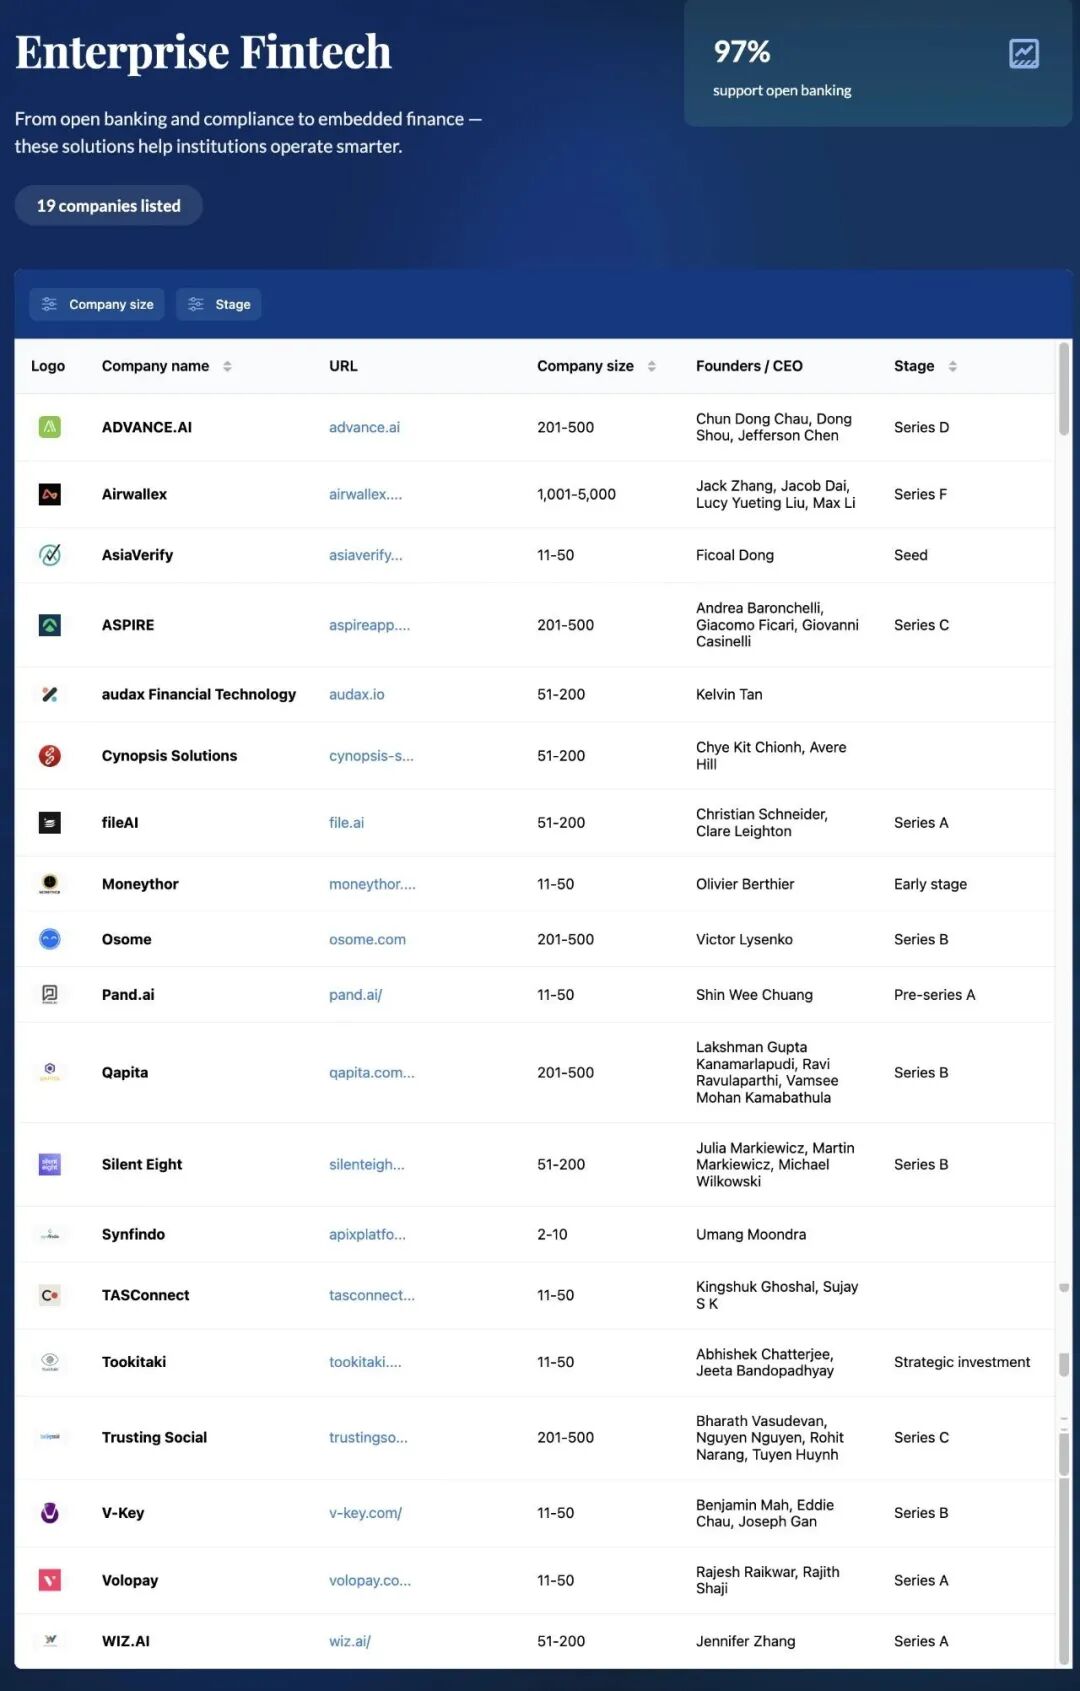The image size is (1080, 1691).
Task: Open the qapita.com URL link
Action: (371, 1072)
